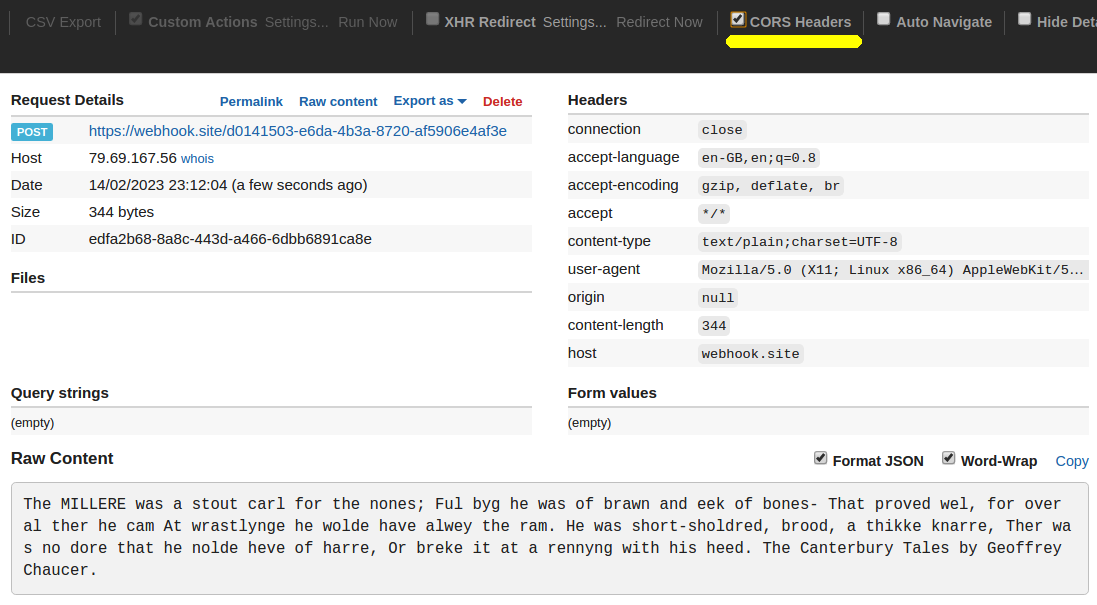Open the request Permalink
1097x605 pixels.
(x=251, y=101)
